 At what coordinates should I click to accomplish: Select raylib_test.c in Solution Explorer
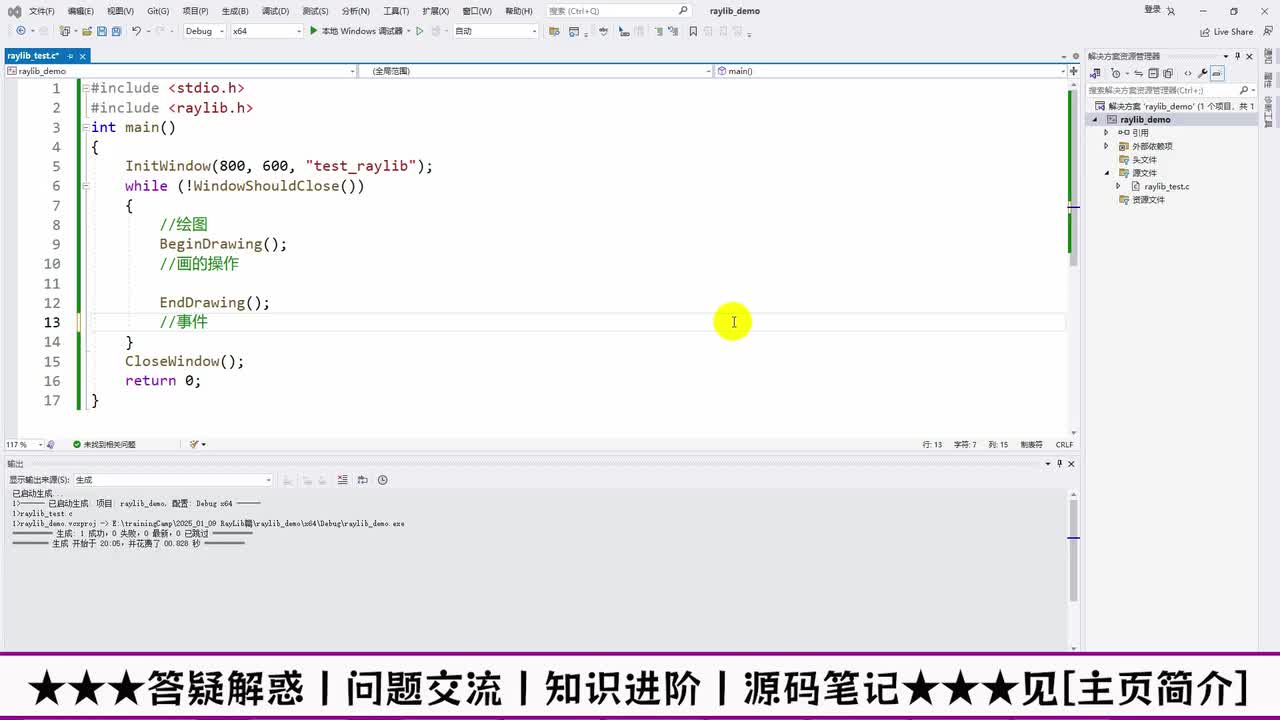[1166, 186]
